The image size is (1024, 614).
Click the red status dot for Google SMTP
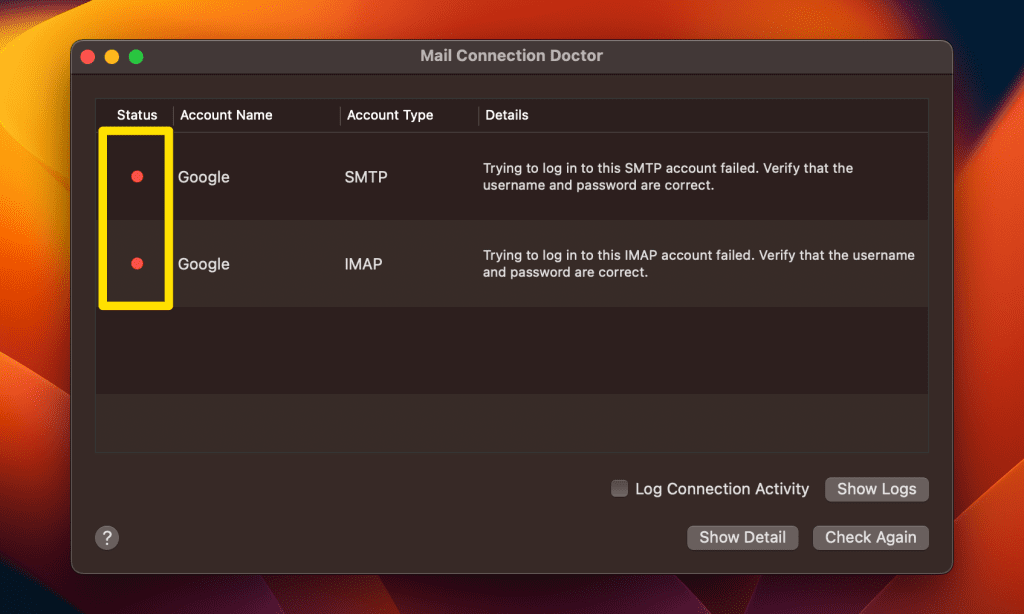pyautogui.click(x=137, y=177)
